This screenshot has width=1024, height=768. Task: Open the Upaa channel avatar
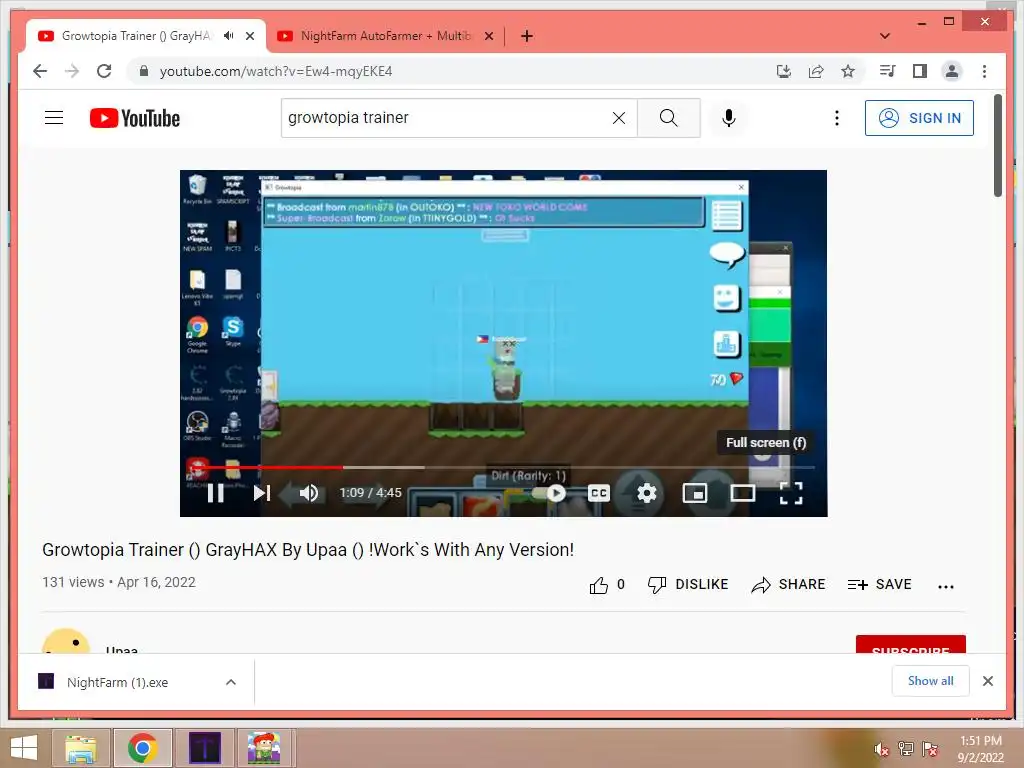pyautogui.click(x=65, y=643)
